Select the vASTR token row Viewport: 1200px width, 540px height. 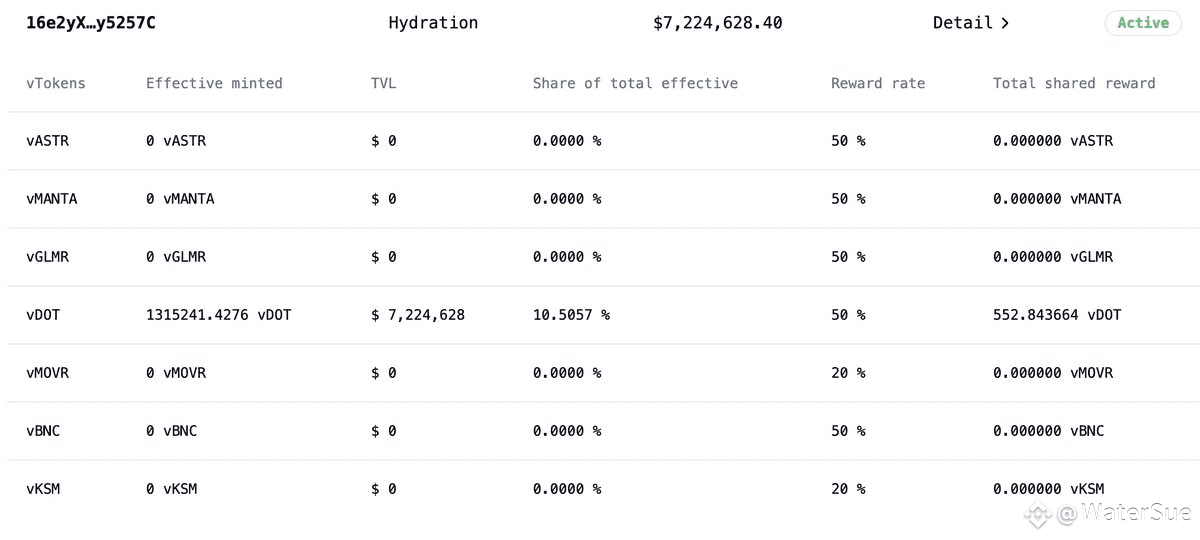click(x=48, y=141)
